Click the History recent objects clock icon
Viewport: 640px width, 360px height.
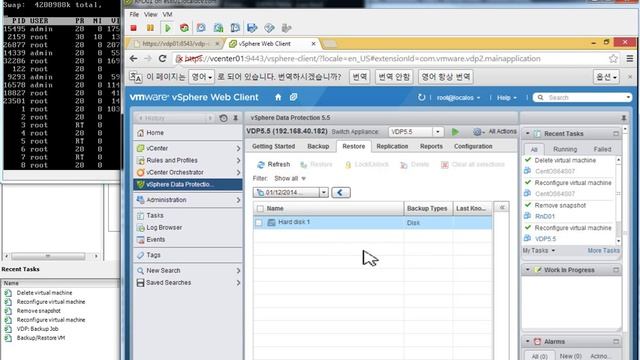click(223, 118)
